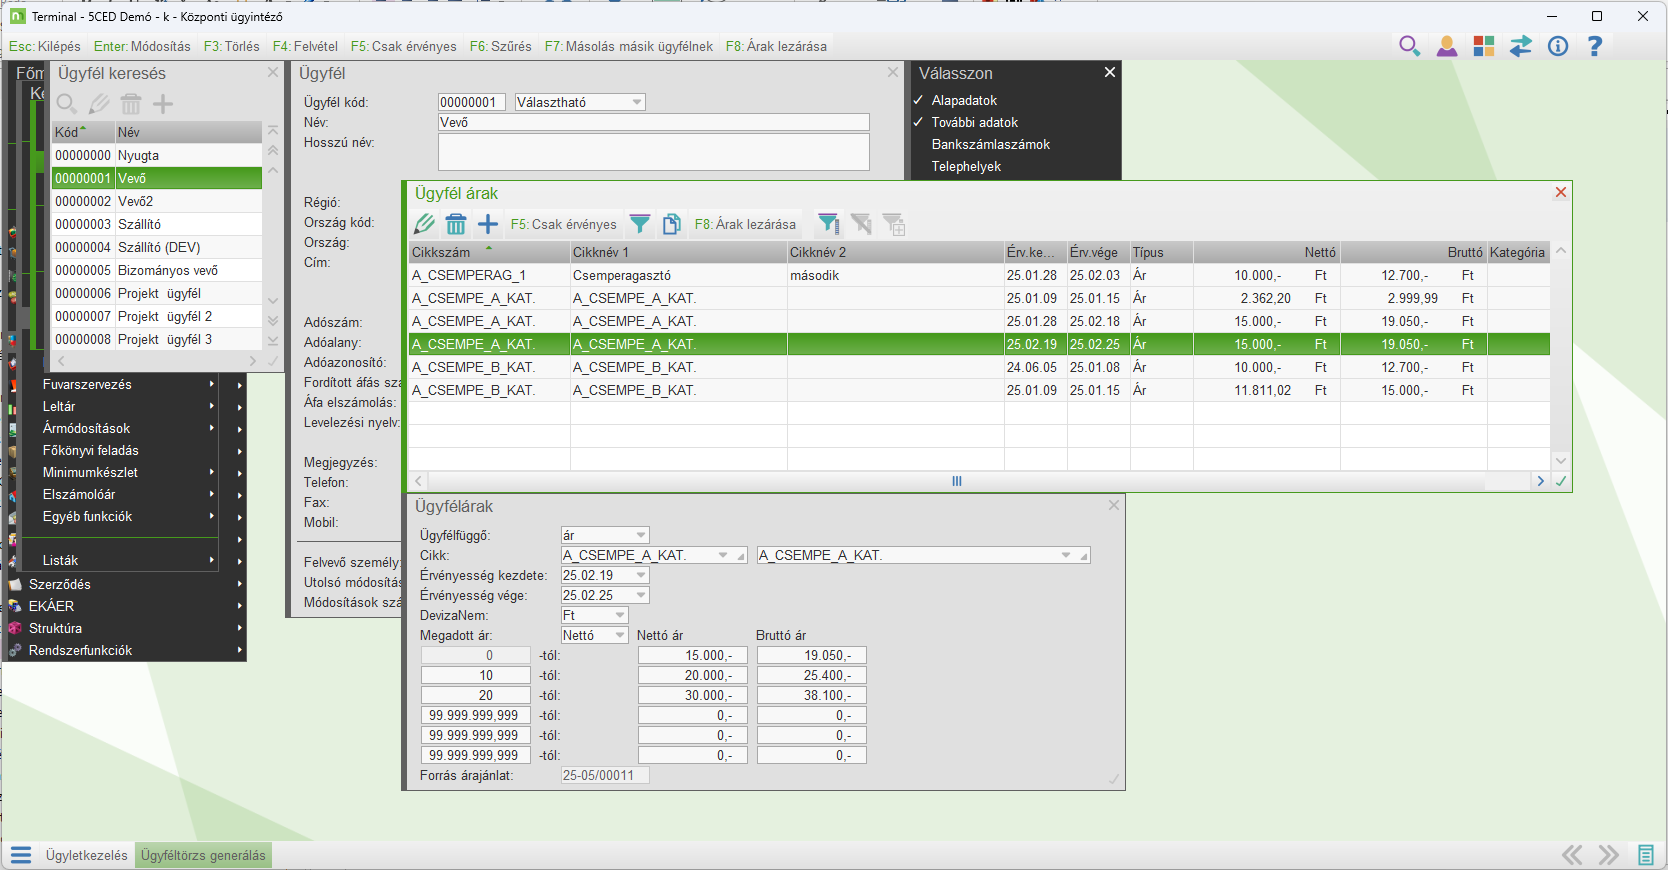Uncheck További adatok in the Válasszon panel
1668x870 pixels.
tap(974, 122)
